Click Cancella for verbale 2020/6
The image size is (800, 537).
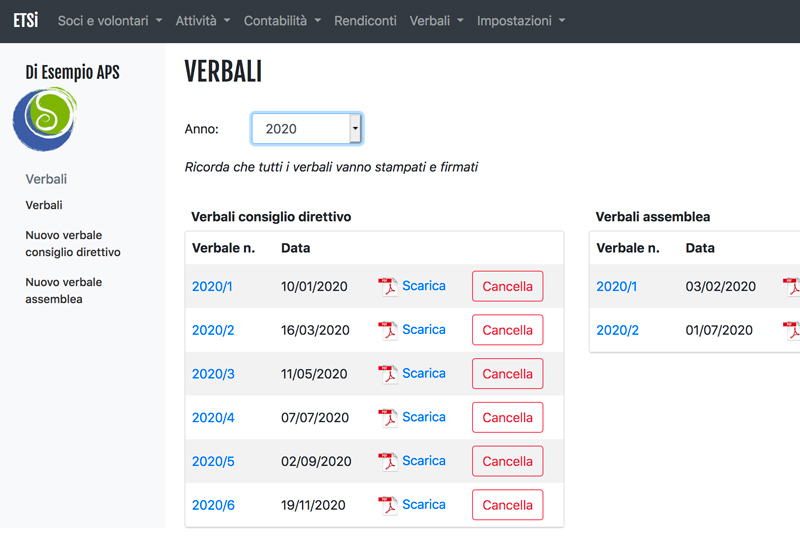pyautogui.click(x=508, y=505)
